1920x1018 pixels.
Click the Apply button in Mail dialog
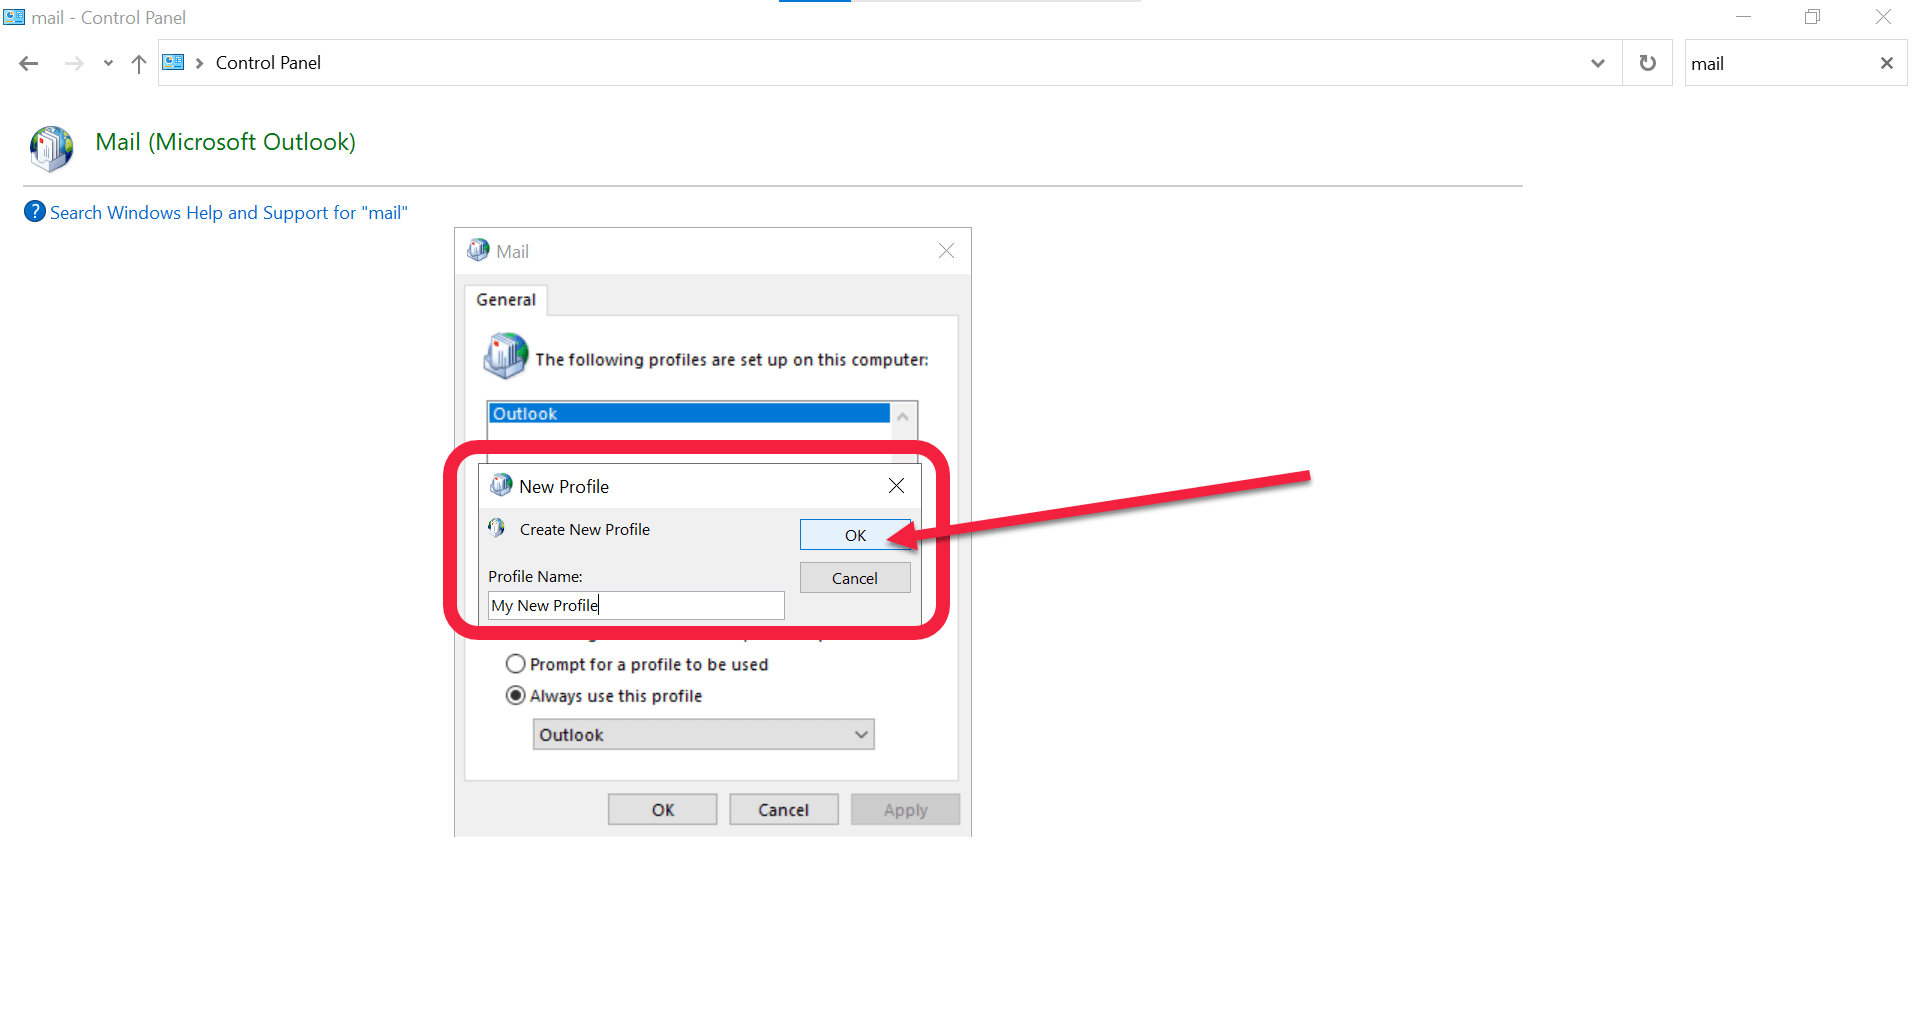click(906, 809)
